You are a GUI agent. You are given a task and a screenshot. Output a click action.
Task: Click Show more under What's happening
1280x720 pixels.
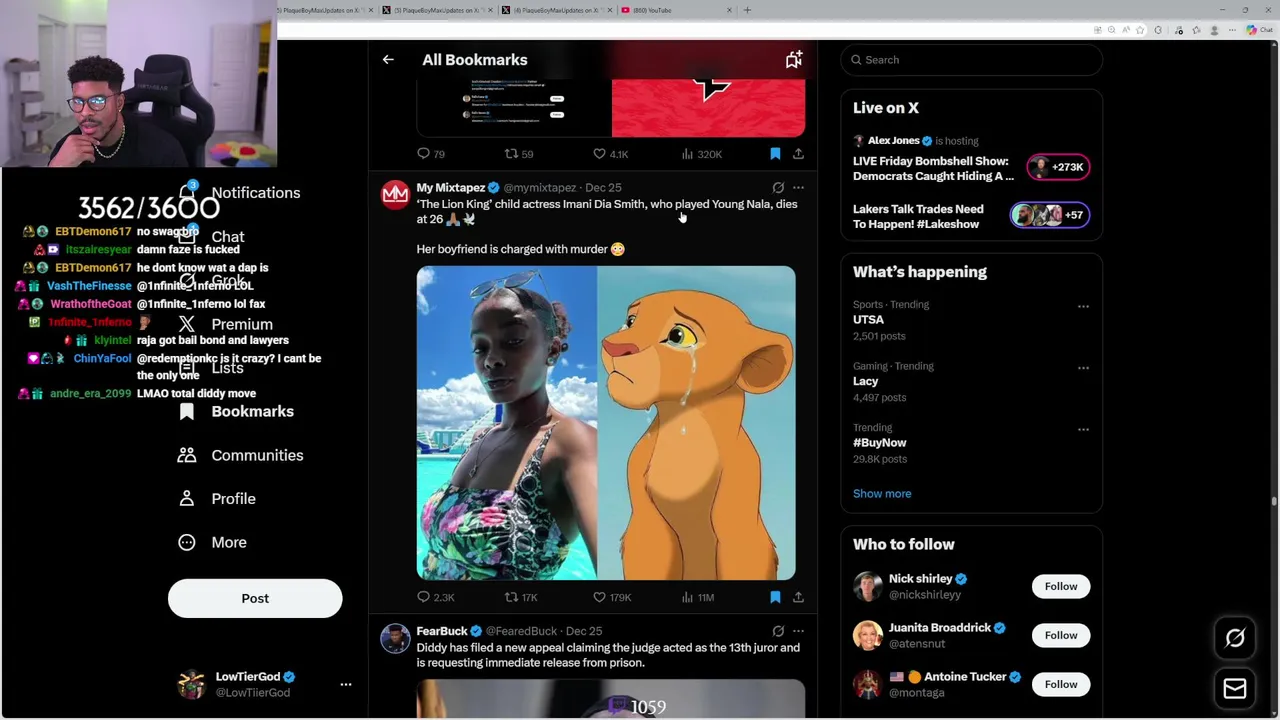coord(882,493)
